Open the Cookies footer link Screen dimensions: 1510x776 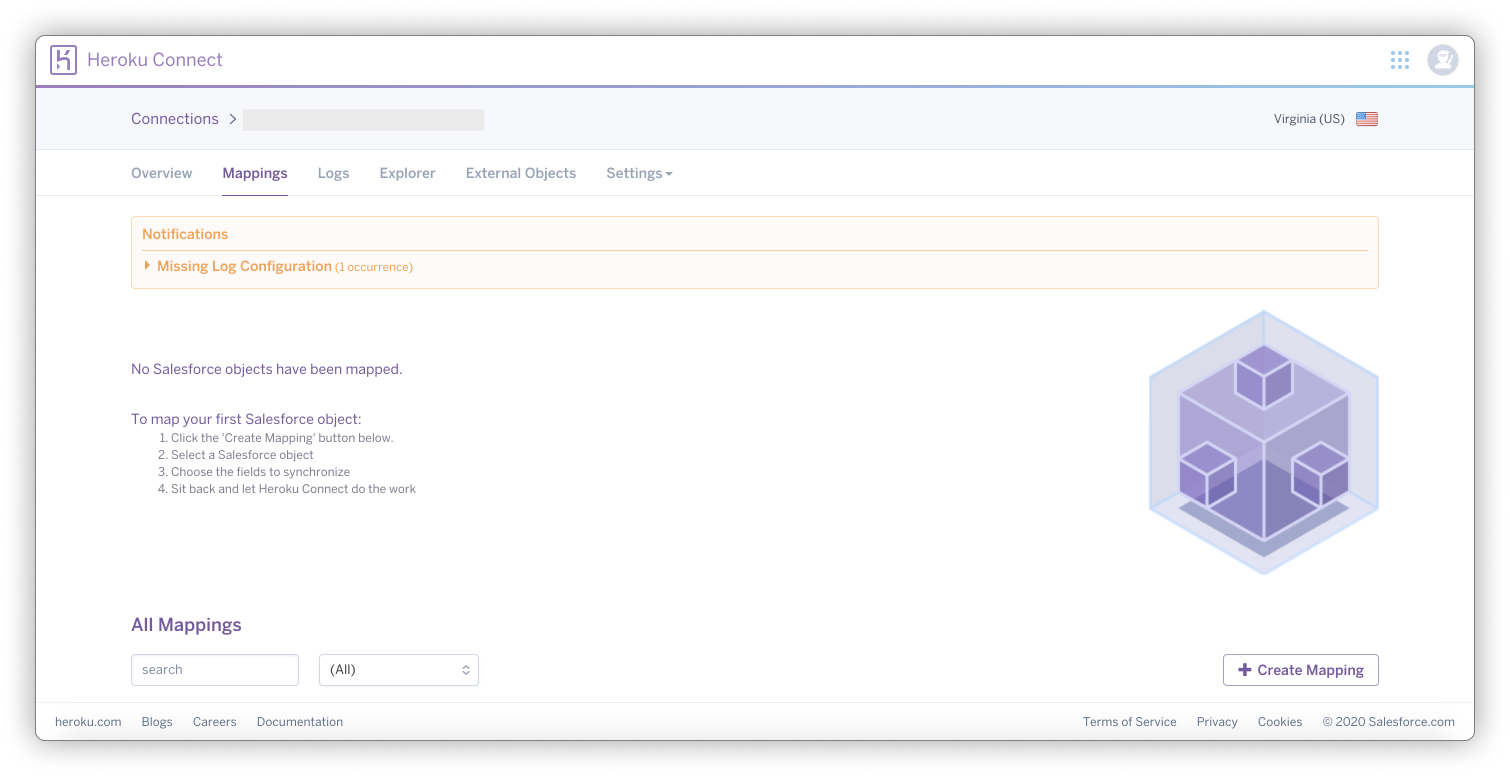(1280, 722)
